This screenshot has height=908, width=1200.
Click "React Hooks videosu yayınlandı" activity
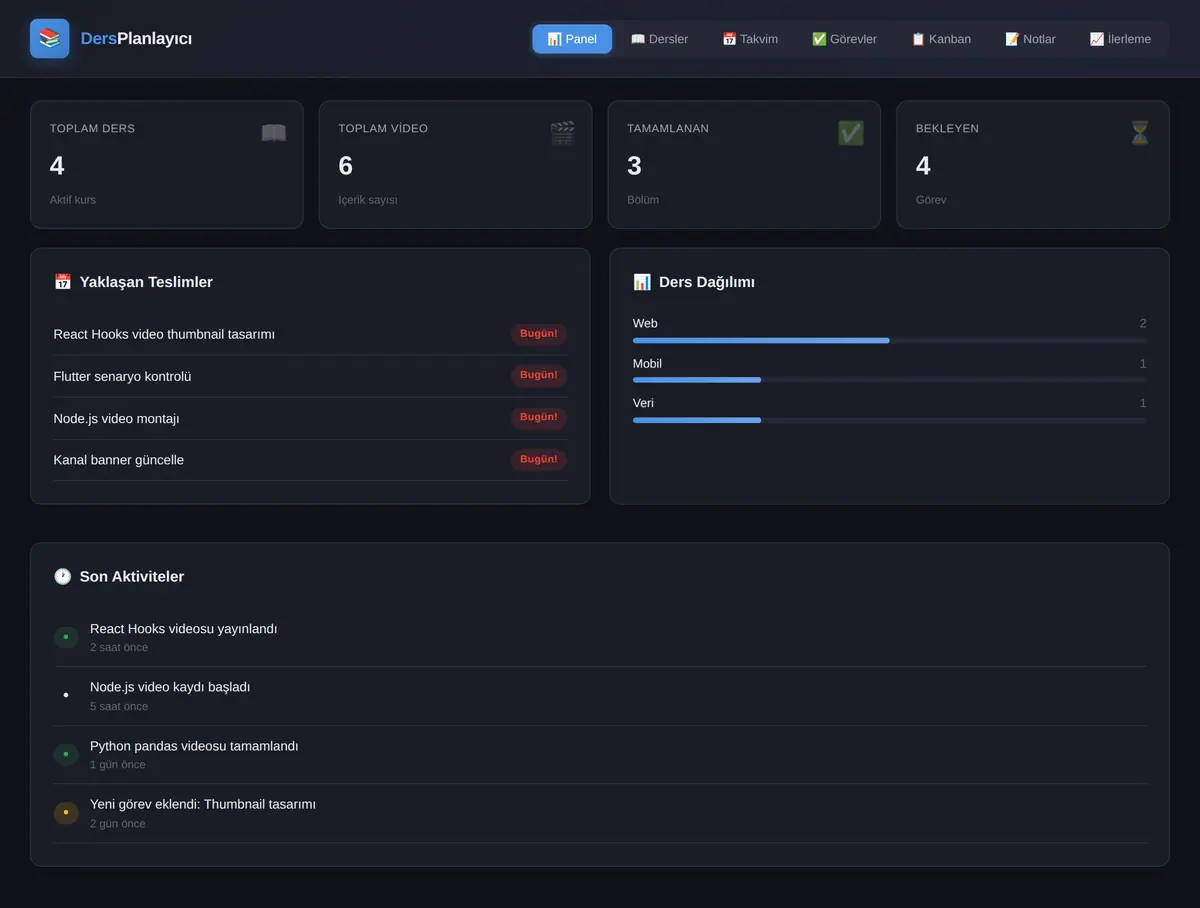pyautogui.click(x=184, y=629)
